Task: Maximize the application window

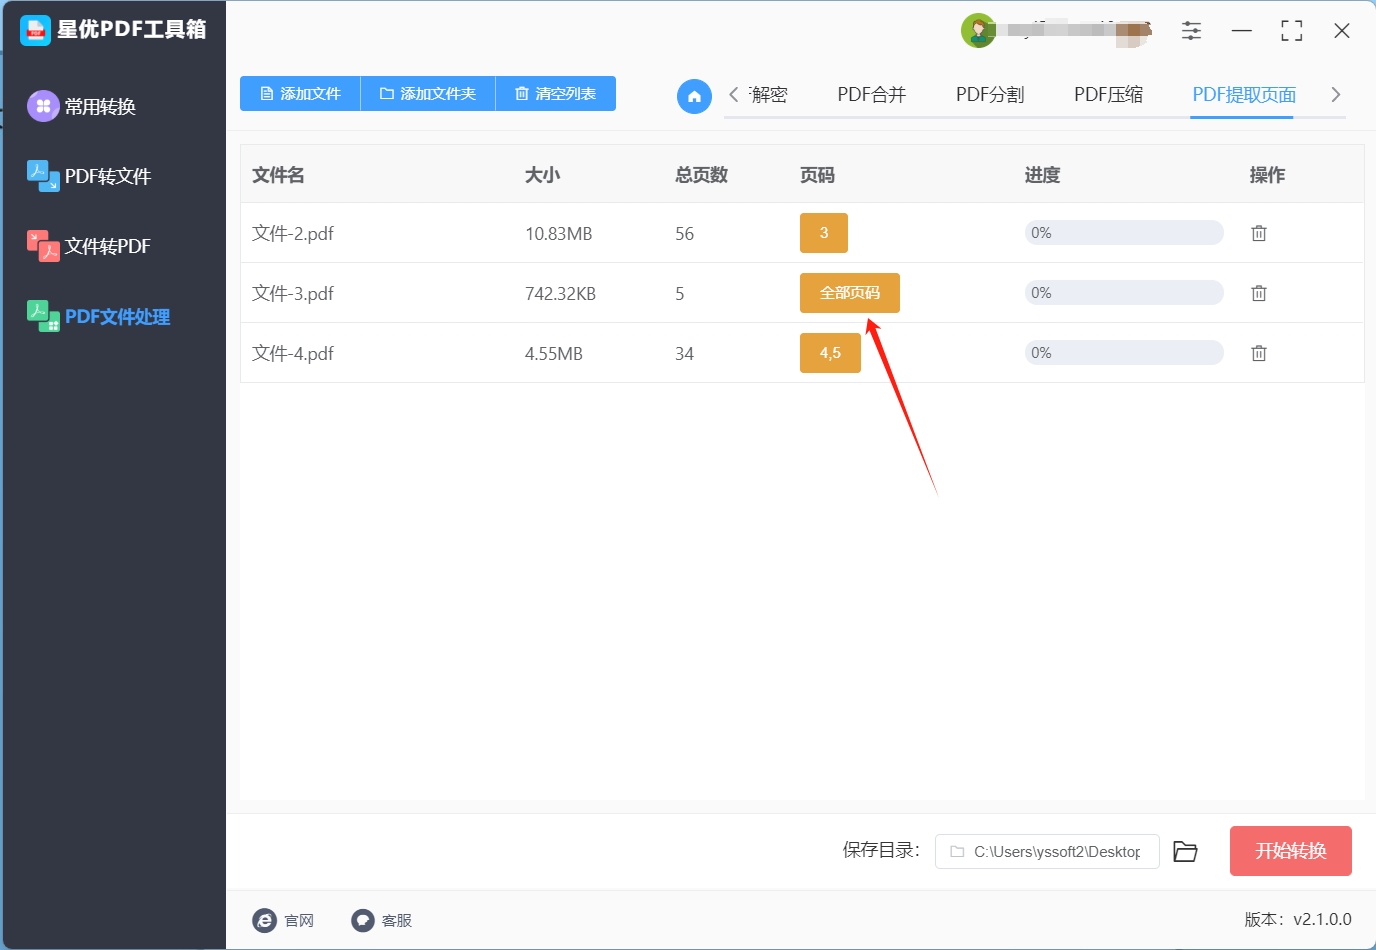Action: coord(1292,31)
